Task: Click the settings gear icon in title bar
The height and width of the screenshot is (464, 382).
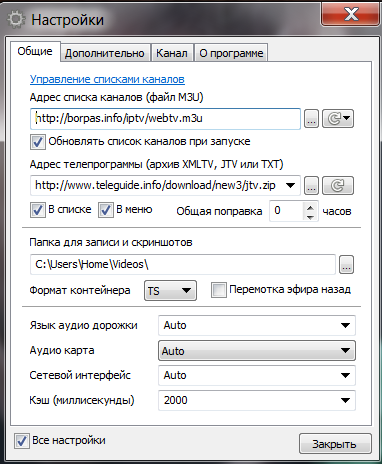Action: (16, 19)
